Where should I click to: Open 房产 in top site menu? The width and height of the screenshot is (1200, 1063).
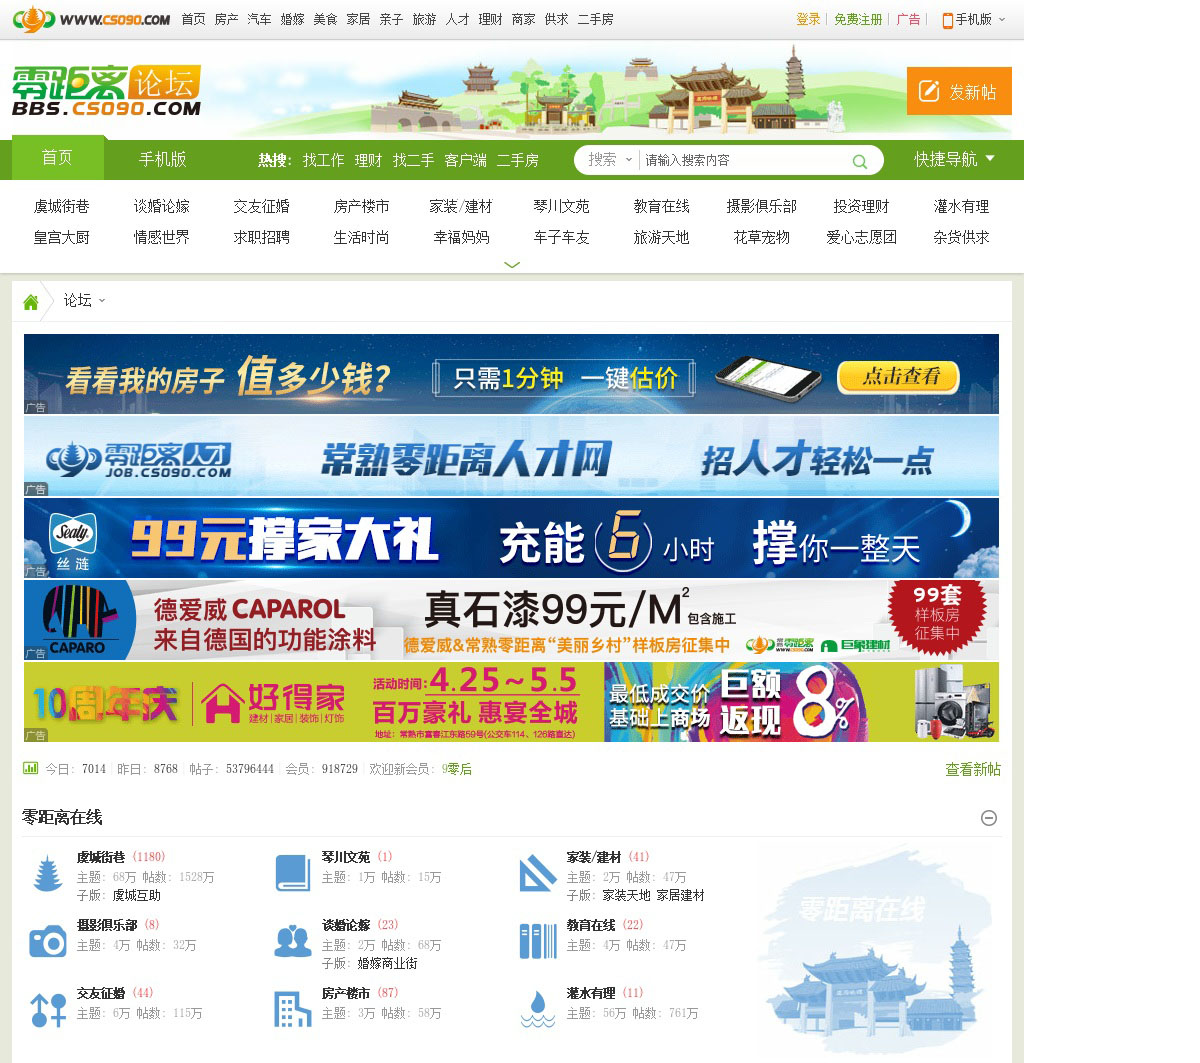coord(226,19)
